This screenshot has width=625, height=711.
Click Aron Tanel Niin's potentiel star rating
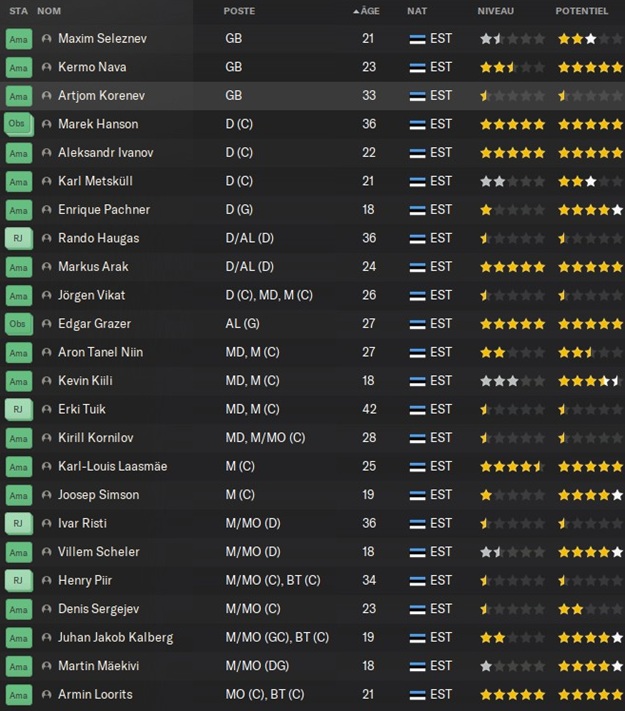591,352
